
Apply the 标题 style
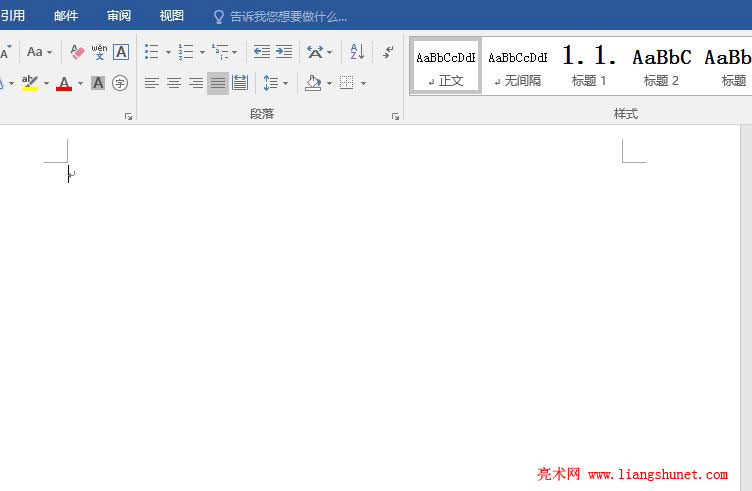[727, 66]
